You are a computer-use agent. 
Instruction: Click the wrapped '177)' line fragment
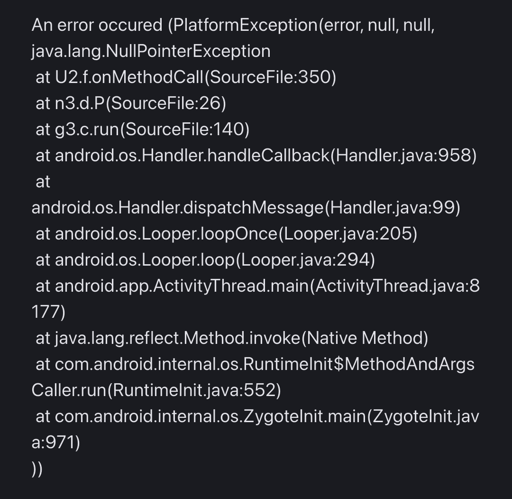point(49,312)
